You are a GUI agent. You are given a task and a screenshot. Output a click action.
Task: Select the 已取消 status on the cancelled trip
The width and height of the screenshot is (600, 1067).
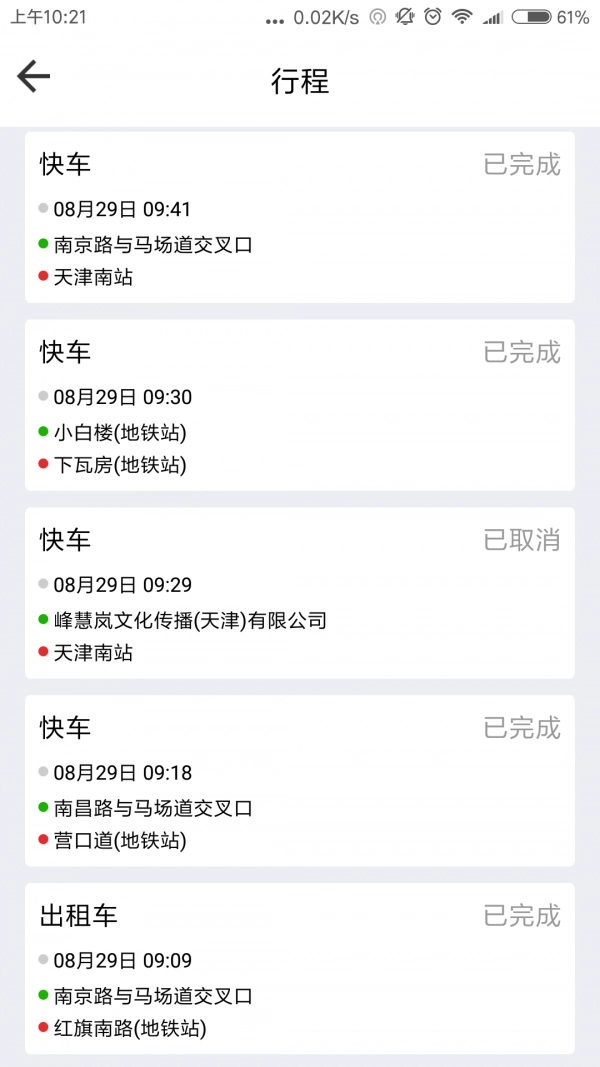[521, 540]
